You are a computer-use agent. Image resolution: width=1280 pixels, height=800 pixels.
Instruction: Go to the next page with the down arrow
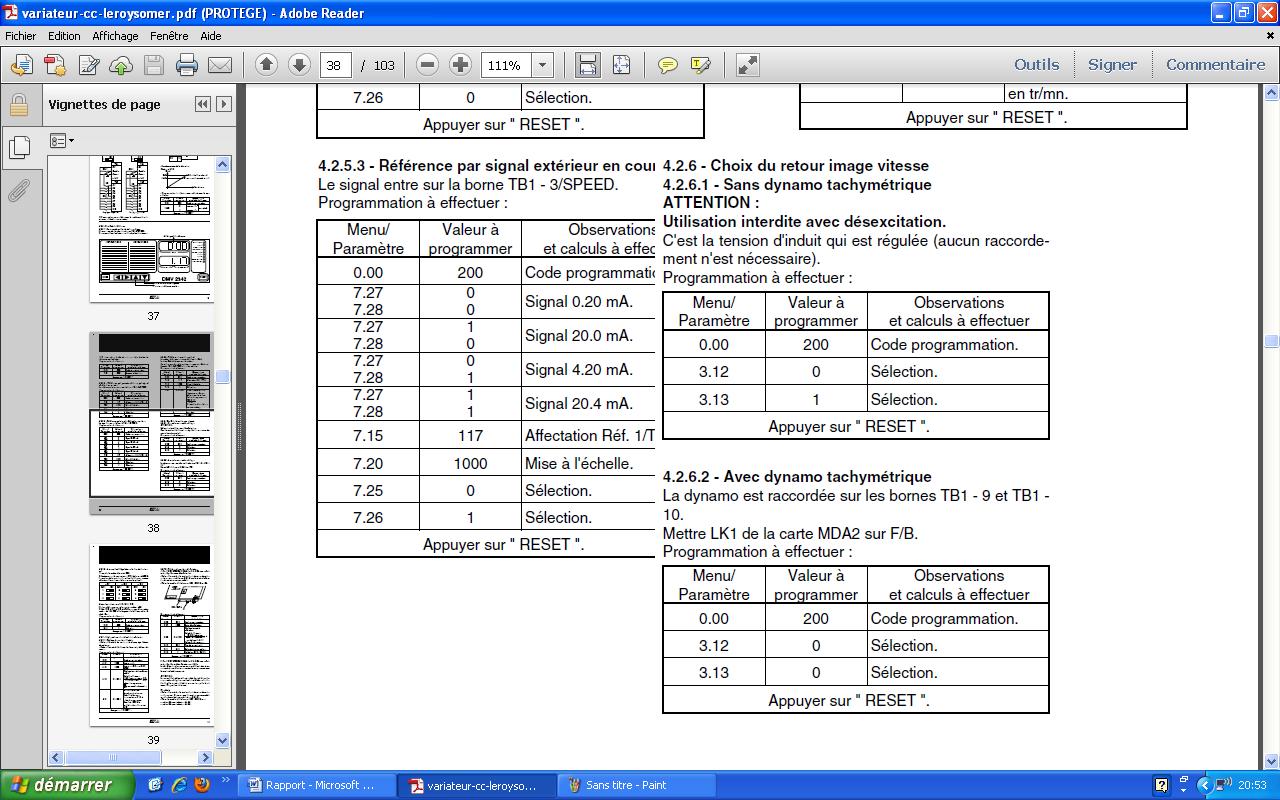tap(299, 65)
